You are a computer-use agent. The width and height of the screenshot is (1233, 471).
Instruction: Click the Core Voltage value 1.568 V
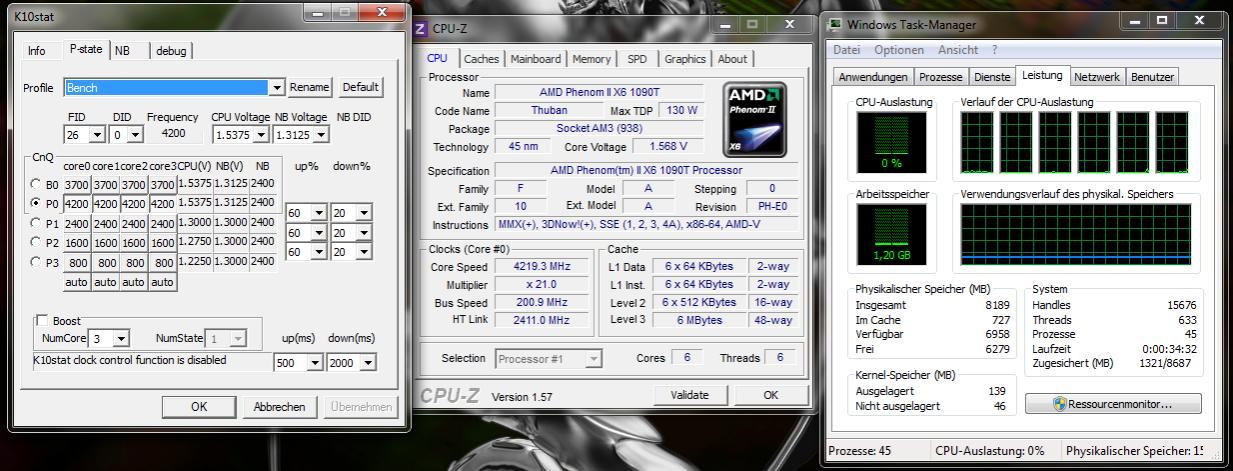click(669, 147)
